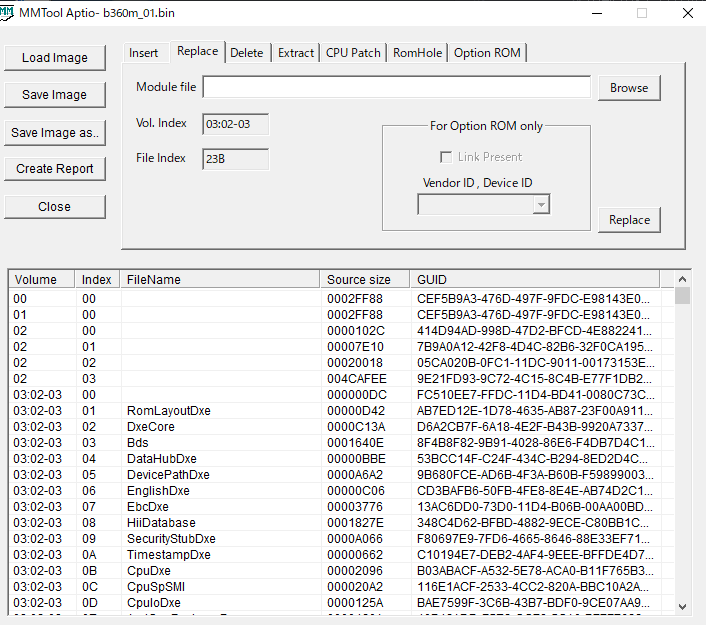
Task: Switch to the Extract tab
Action: [x=296, y=53]
